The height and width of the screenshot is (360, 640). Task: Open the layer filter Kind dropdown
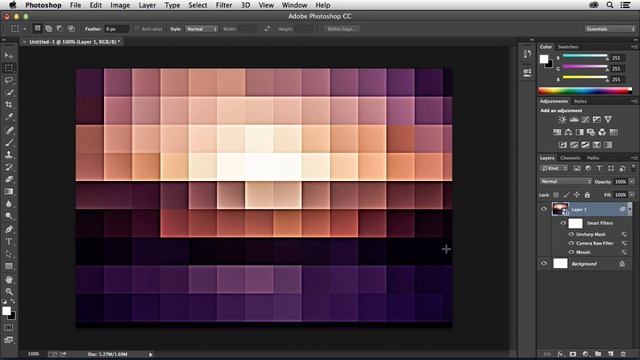pos(554,168)
